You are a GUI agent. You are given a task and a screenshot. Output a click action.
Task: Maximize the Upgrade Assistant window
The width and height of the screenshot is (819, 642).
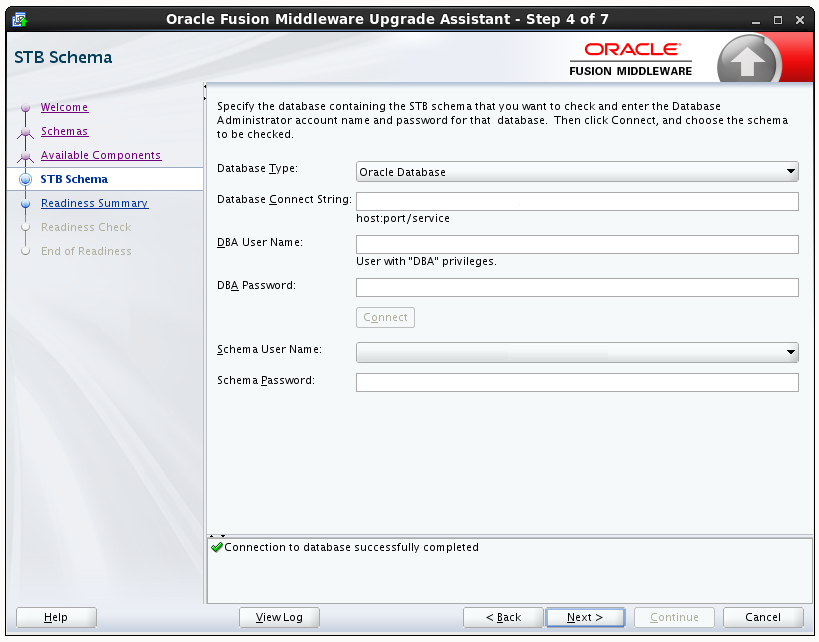(778, 20)
